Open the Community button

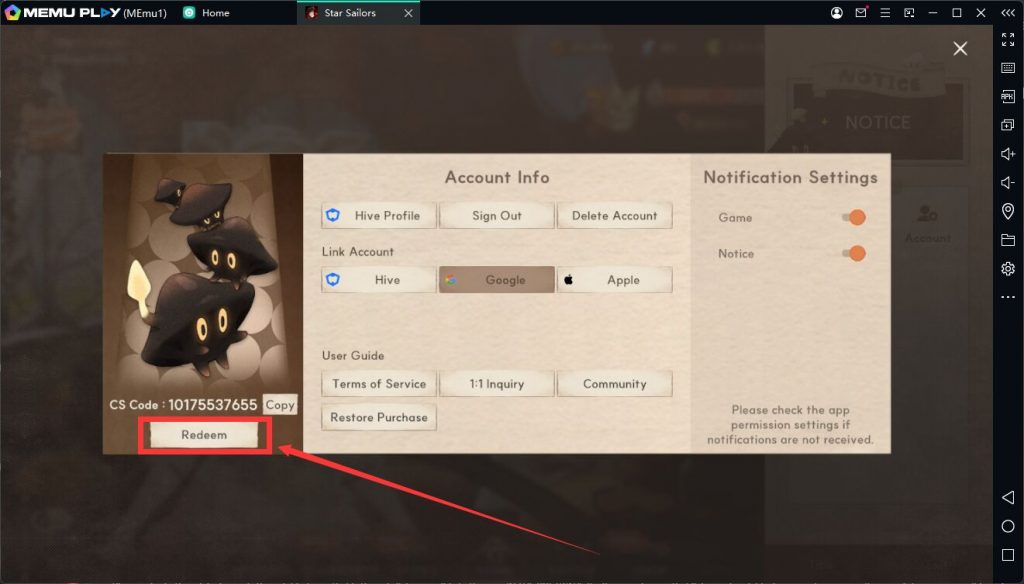(615, 384)
